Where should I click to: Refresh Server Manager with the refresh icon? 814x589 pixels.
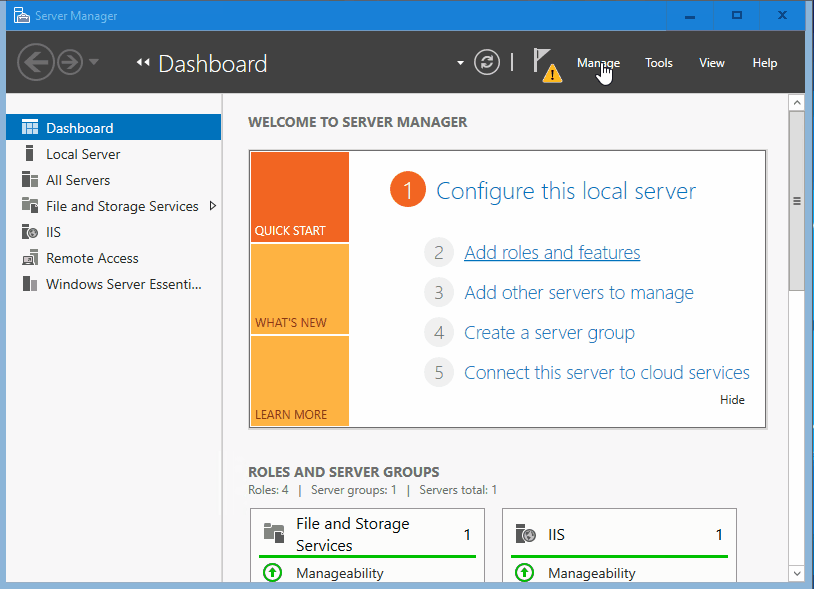pos(487,62)
